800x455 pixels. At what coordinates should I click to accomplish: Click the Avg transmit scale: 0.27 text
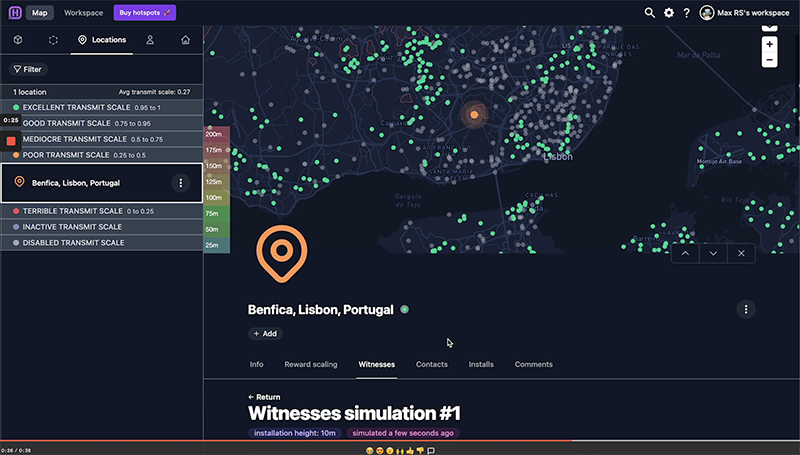[x=155, y=92]
